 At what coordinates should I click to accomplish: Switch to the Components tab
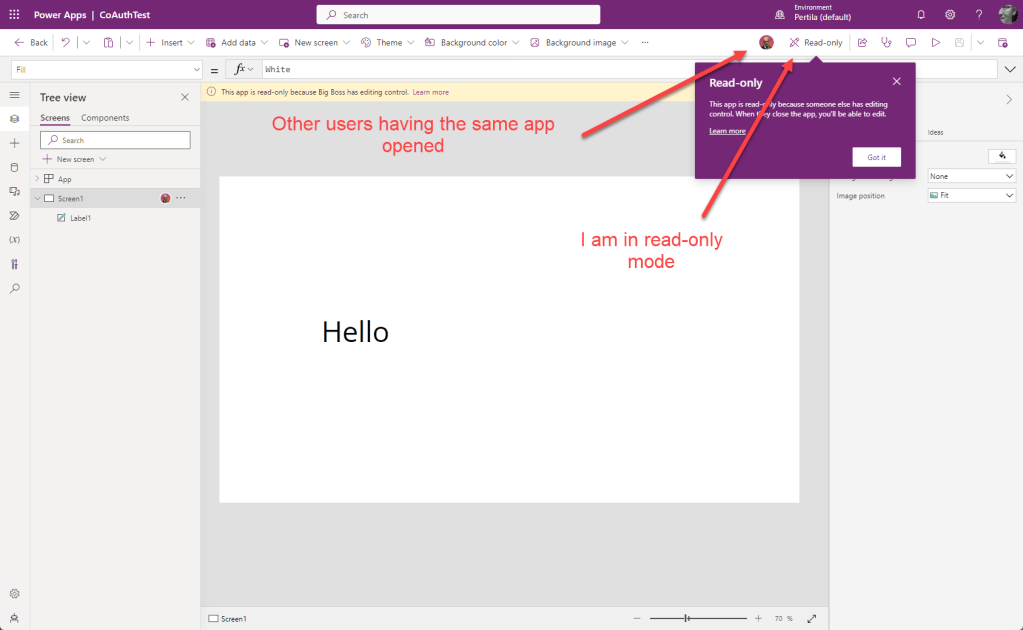click(x=105, y=118)
